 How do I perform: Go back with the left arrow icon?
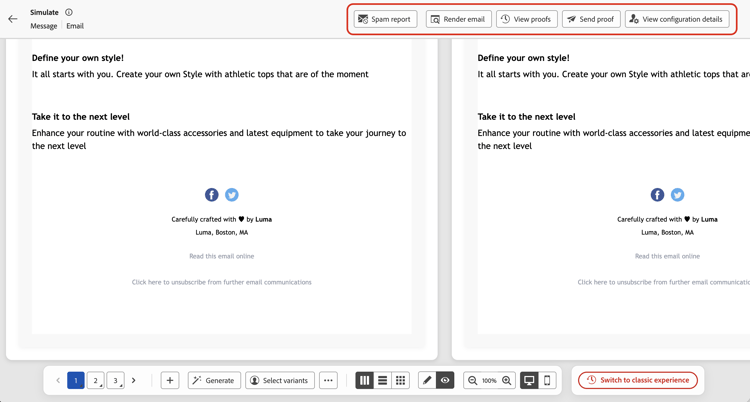(x=12, y=19)
